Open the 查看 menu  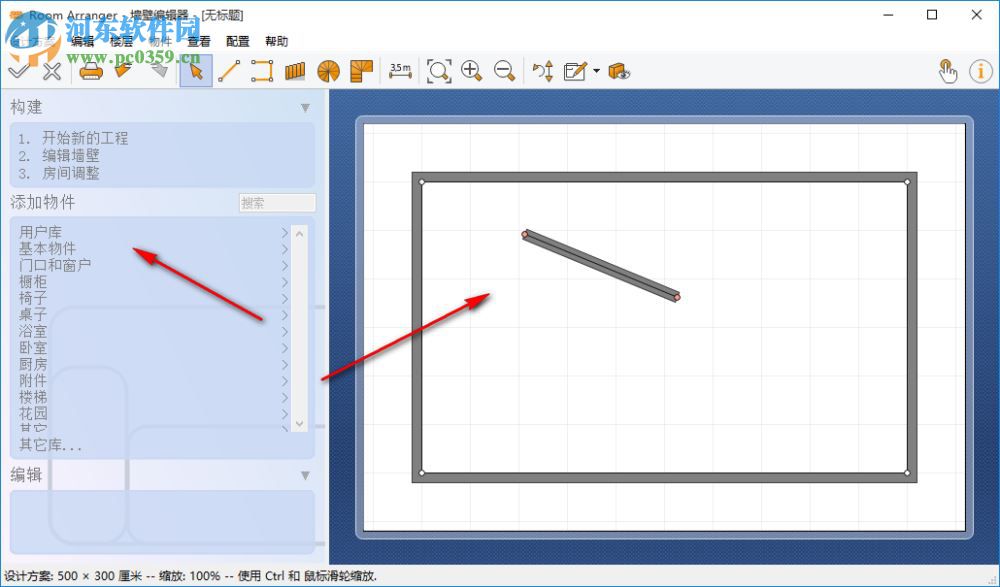(x=199, y=41)
